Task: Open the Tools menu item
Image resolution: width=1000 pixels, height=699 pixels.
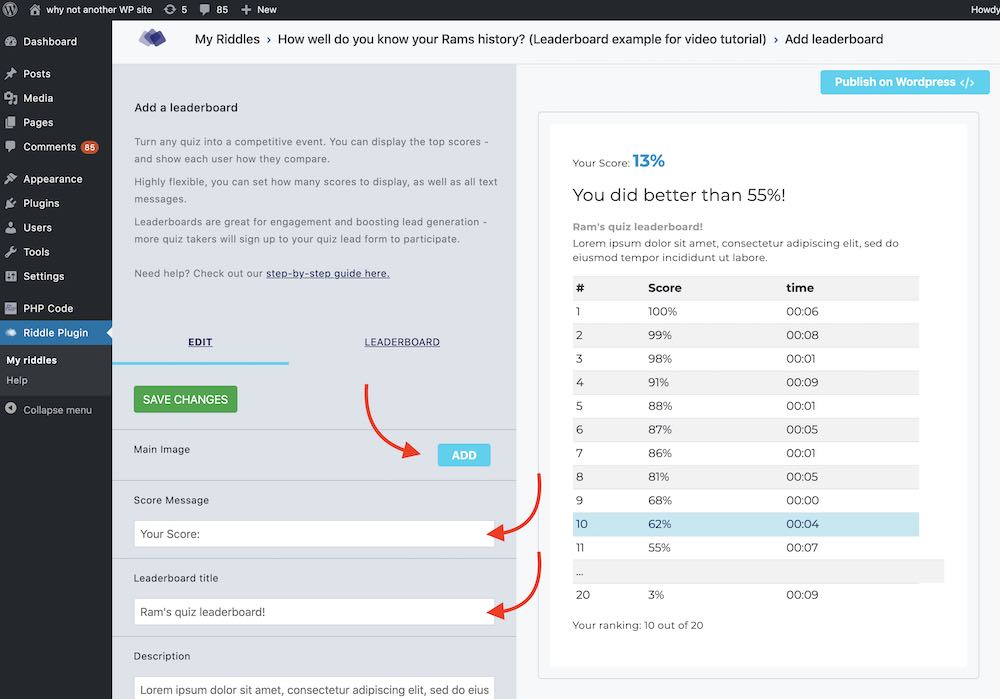Action: [36, 252]
